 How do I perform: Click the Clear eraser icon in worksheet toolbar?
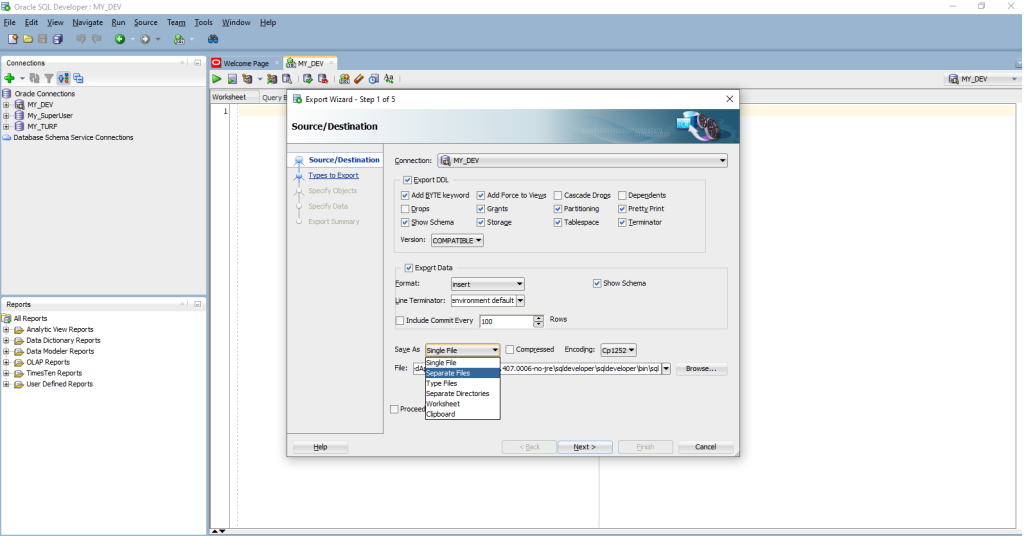359,79
